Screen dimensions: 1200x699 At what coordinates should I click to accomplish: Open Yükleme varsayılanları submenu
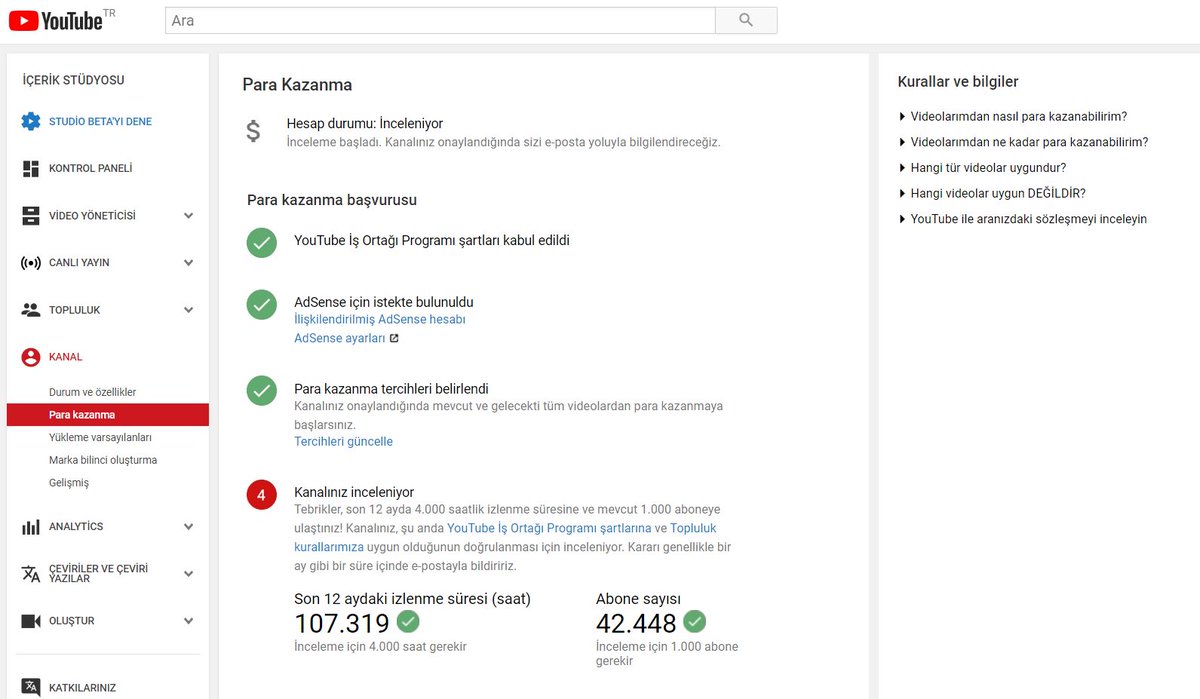100,438
